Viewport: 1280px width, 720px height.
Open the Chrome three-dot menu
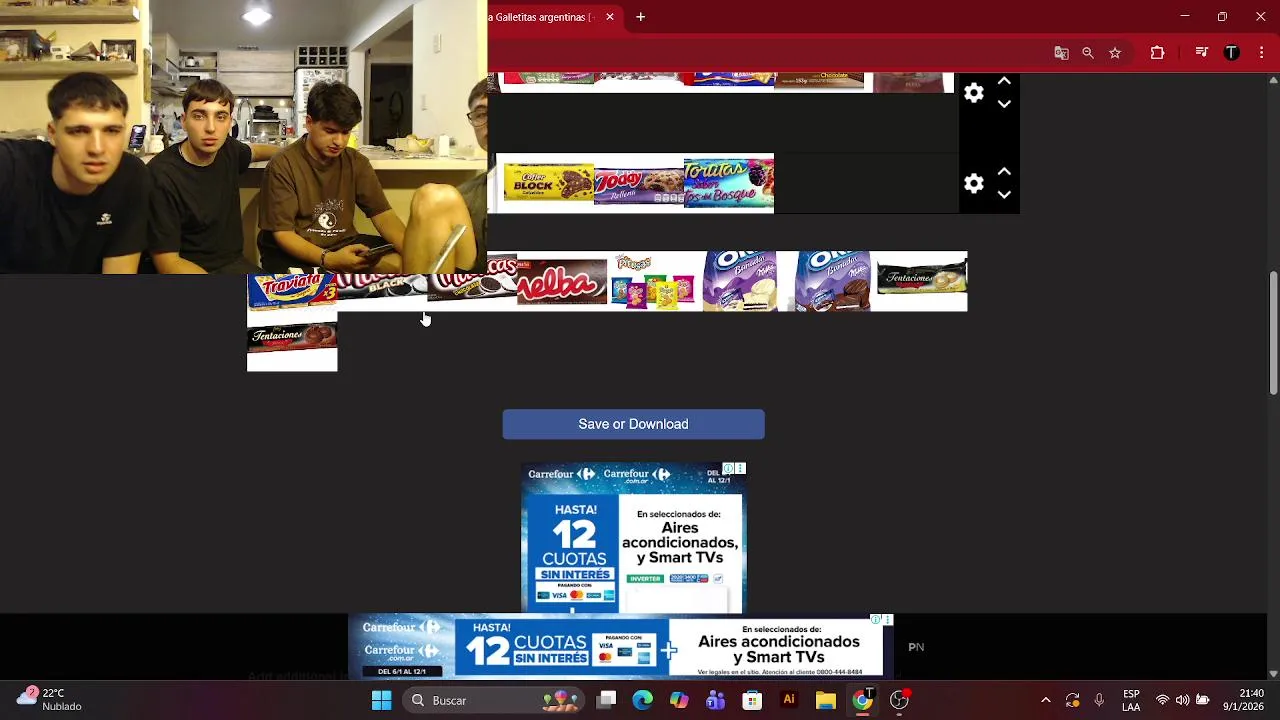(1261, 53)
